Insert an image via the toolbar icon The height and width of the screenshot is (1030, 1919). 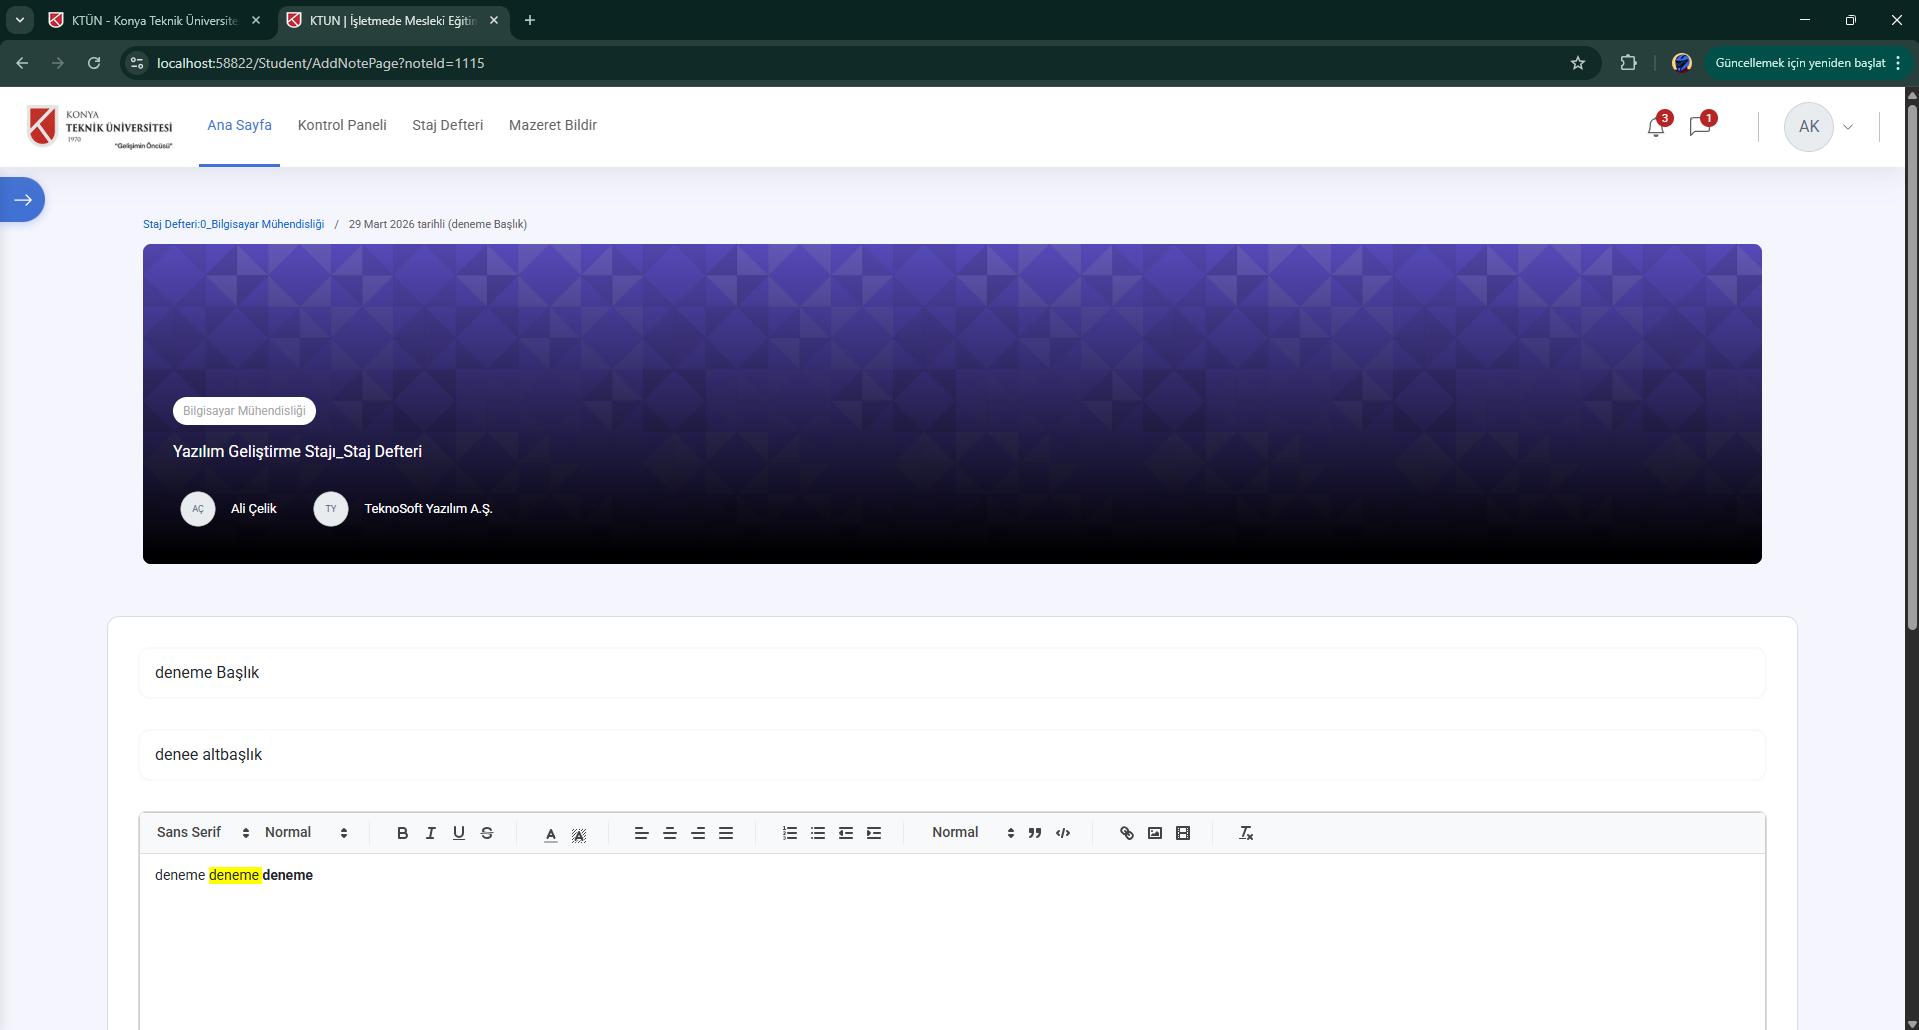pos(1155,832)
